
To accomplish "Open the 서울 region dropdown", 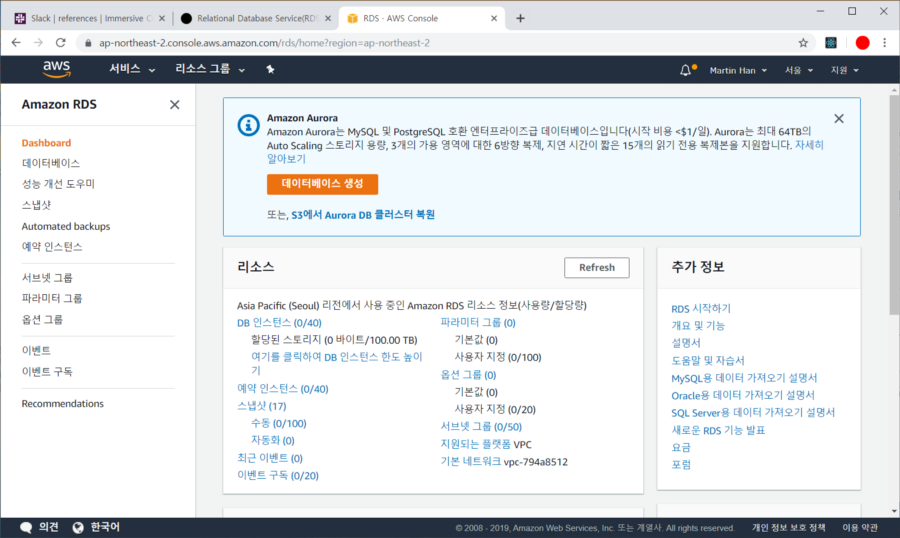I will pos(799,70).
